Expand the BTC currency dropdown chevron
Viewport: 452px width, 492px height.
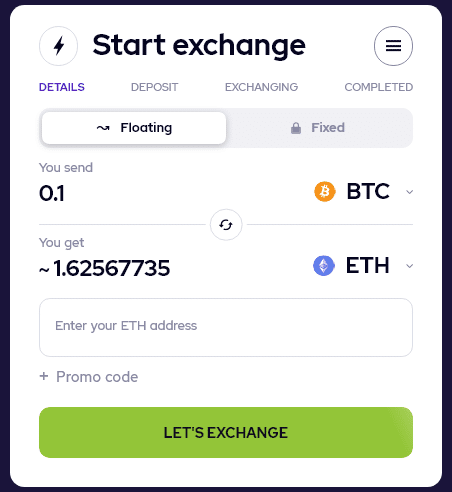409,192
